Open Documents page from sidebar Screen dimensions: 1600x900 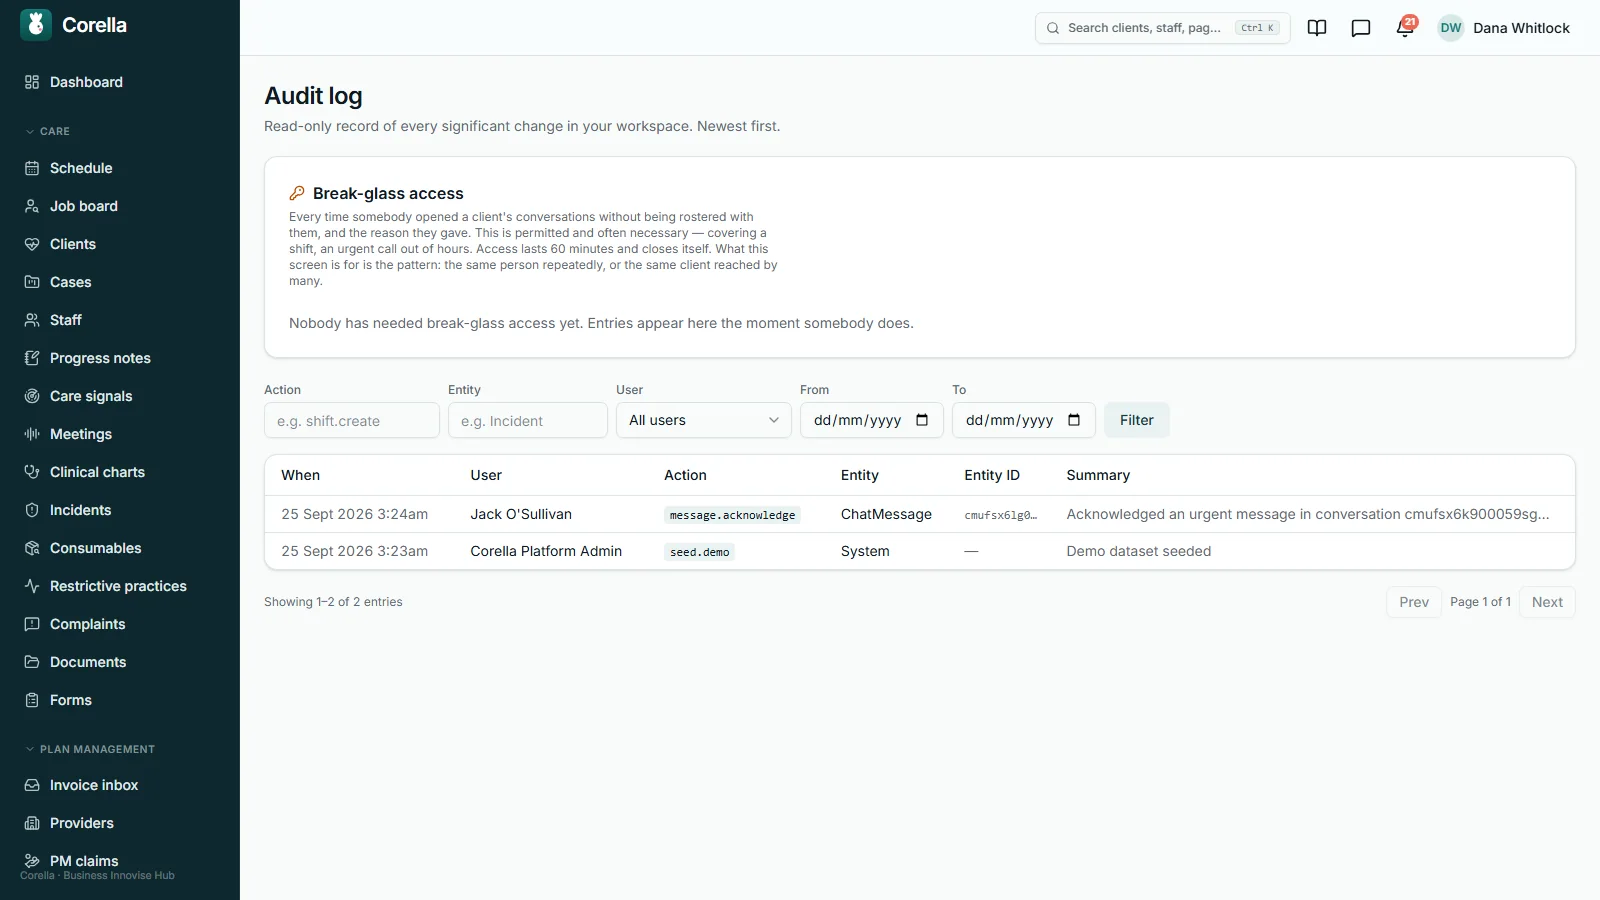88,662
